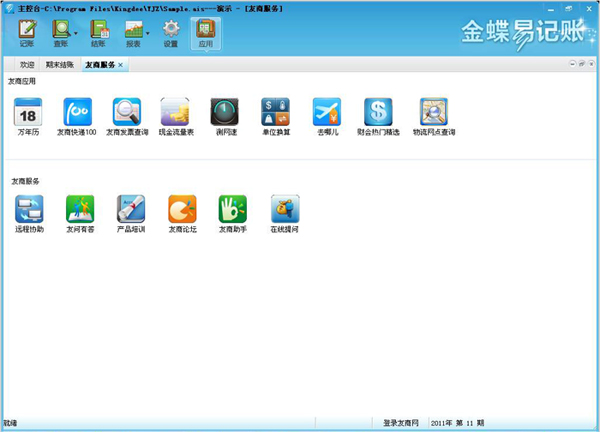
Task: Click the app icon in title bar
Action: (x=10, y=8)
